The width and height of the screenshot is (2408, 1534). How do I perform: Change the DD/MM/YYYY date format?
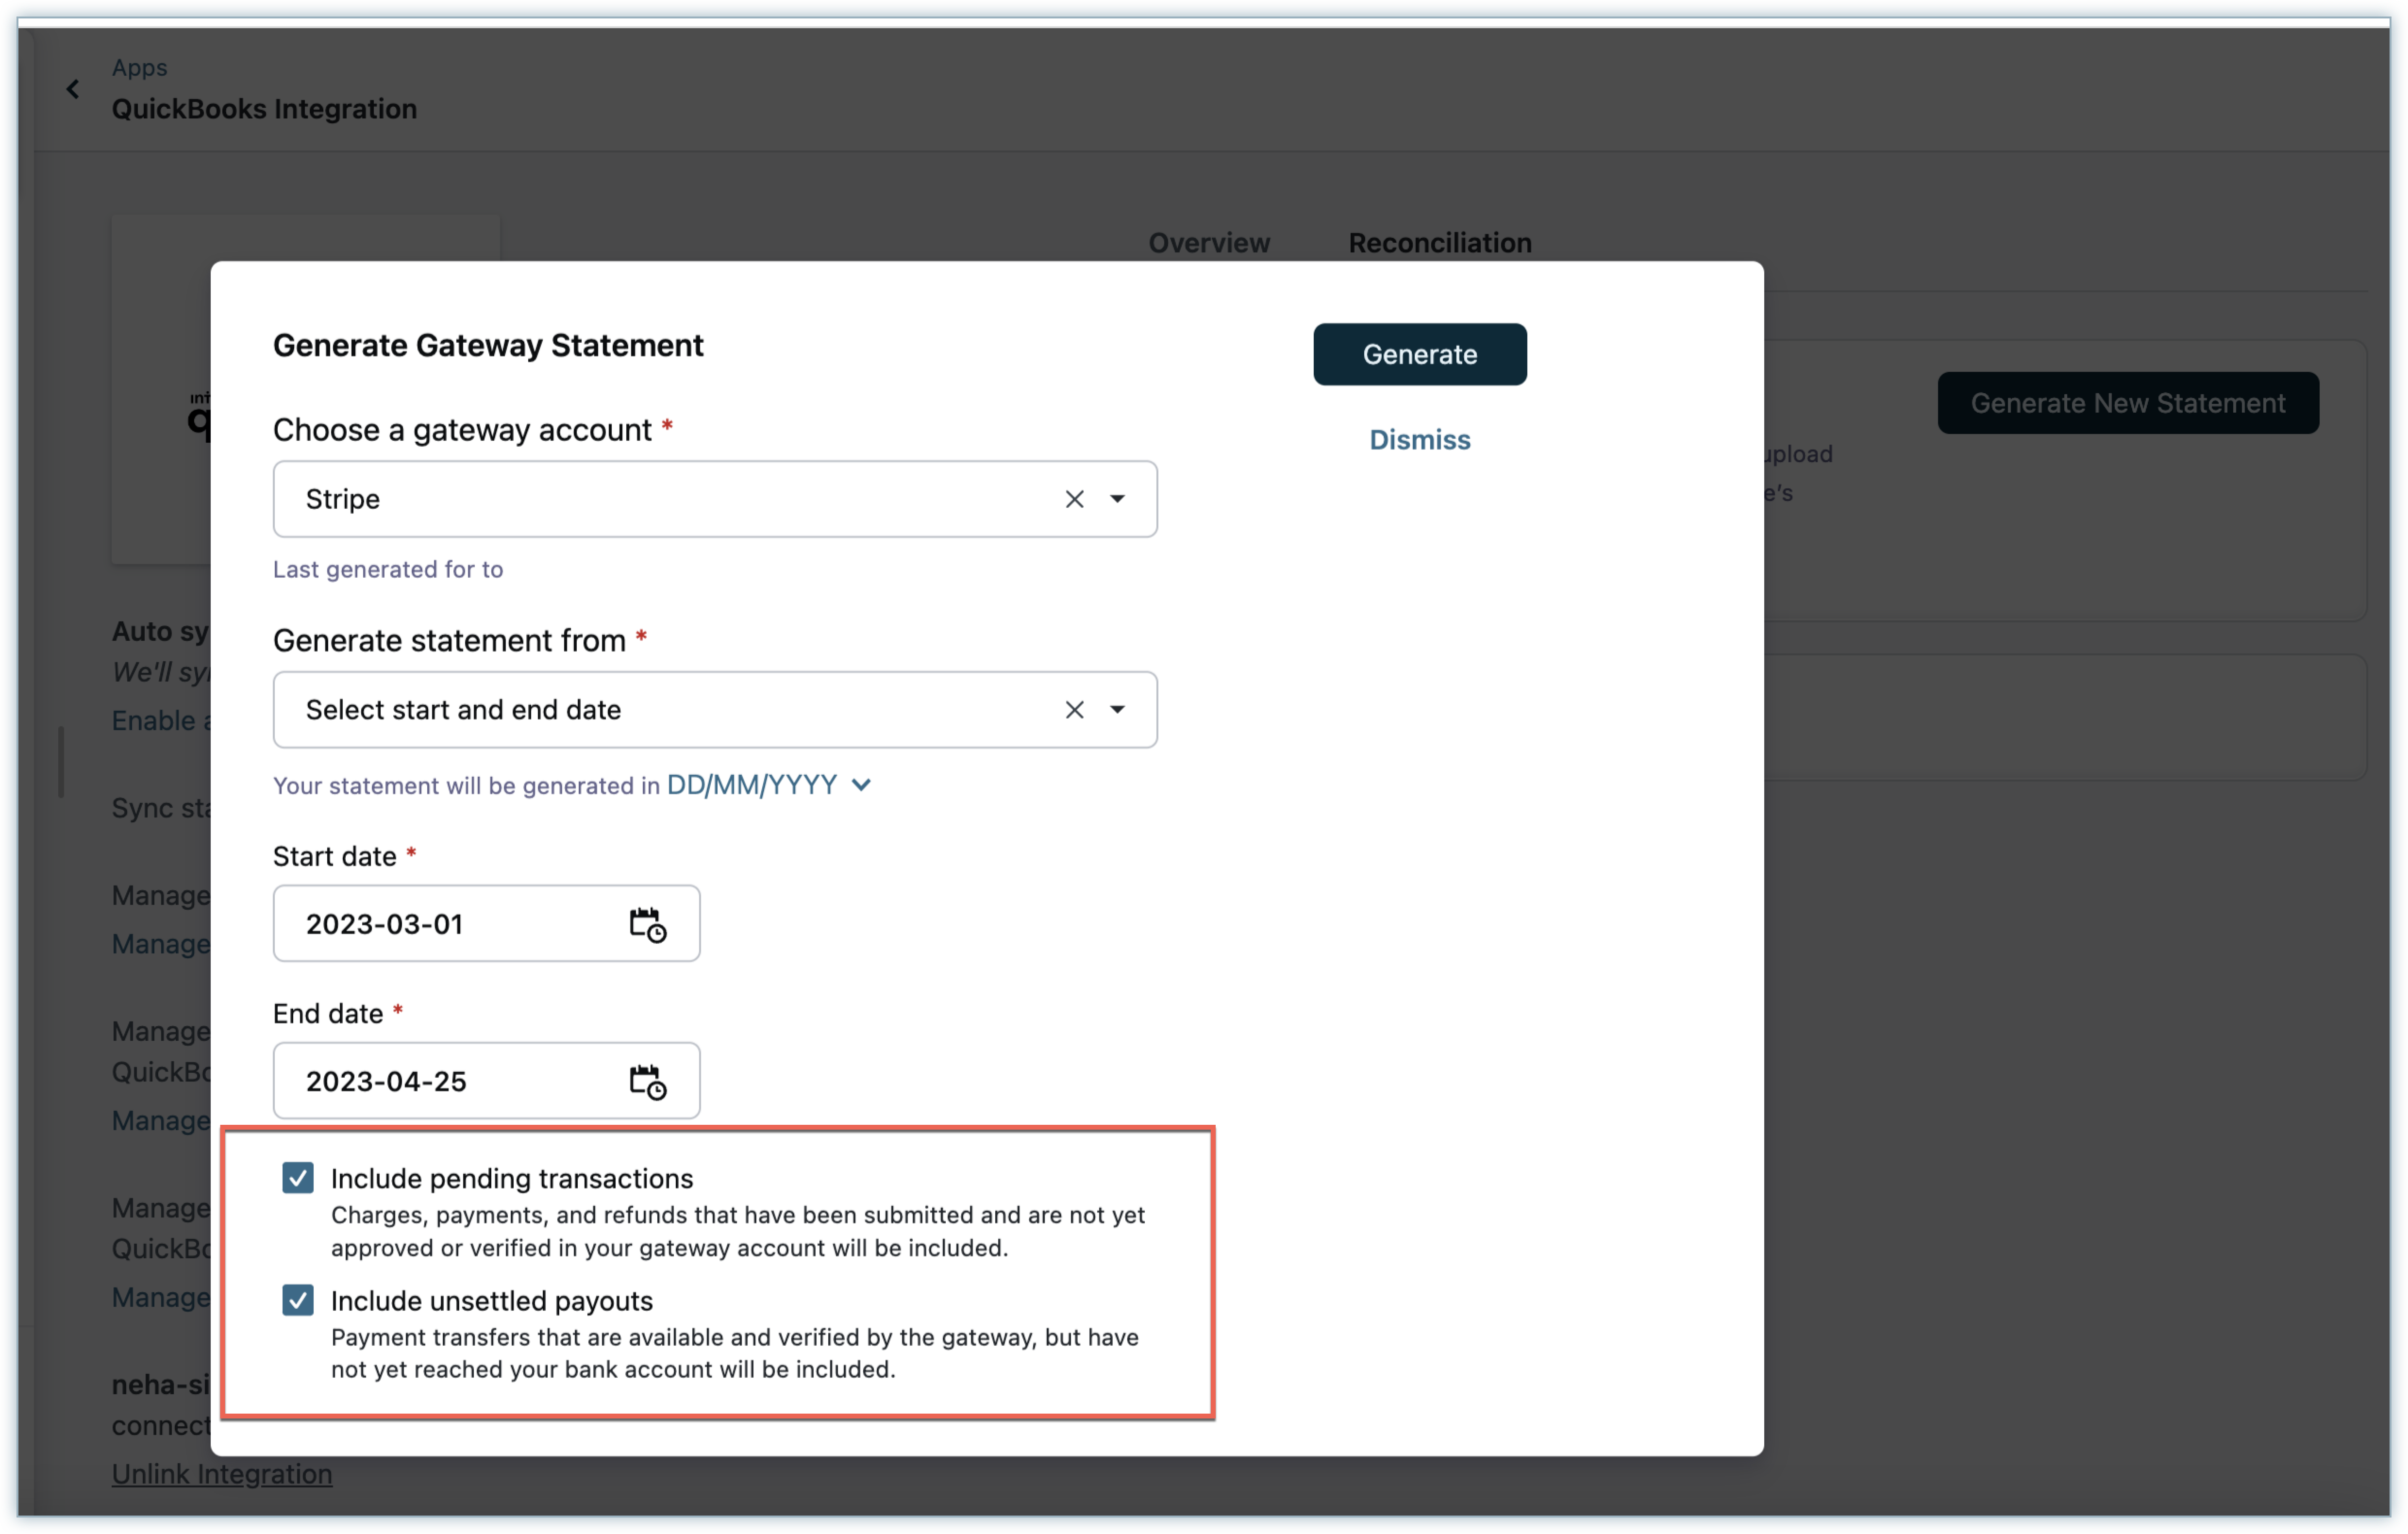(768, 785)
